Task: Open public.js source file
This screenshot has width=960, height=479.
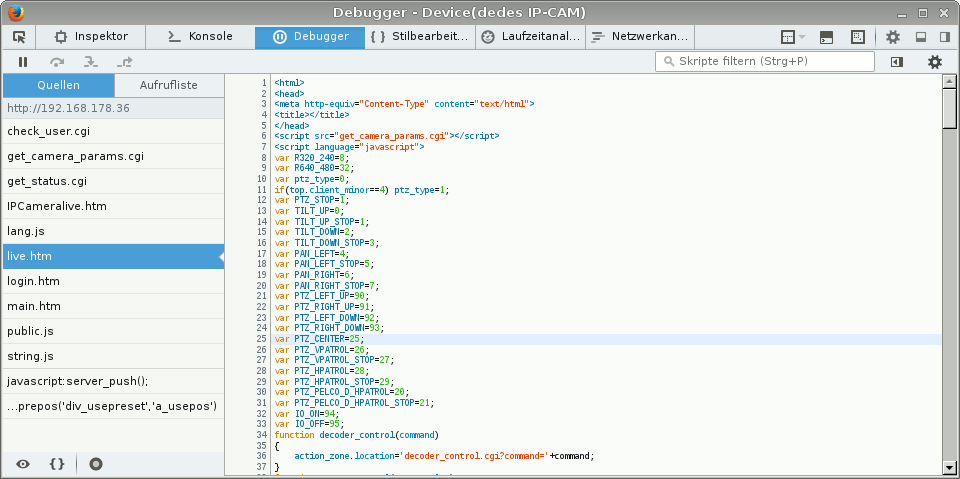Action: [113, 331]
